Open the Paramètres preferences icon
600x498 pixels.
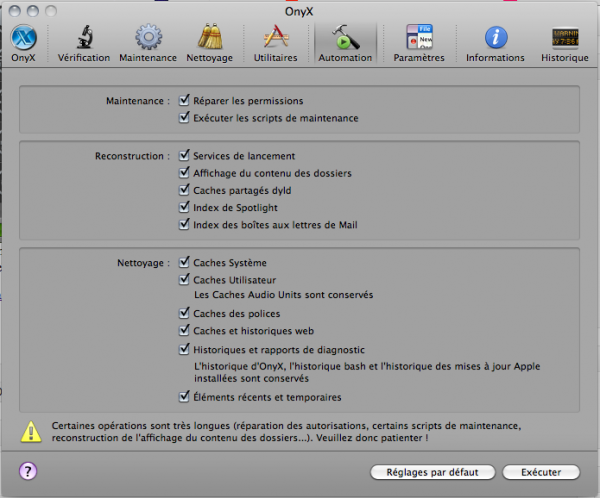pyautogui.click(x=419, y=37)
